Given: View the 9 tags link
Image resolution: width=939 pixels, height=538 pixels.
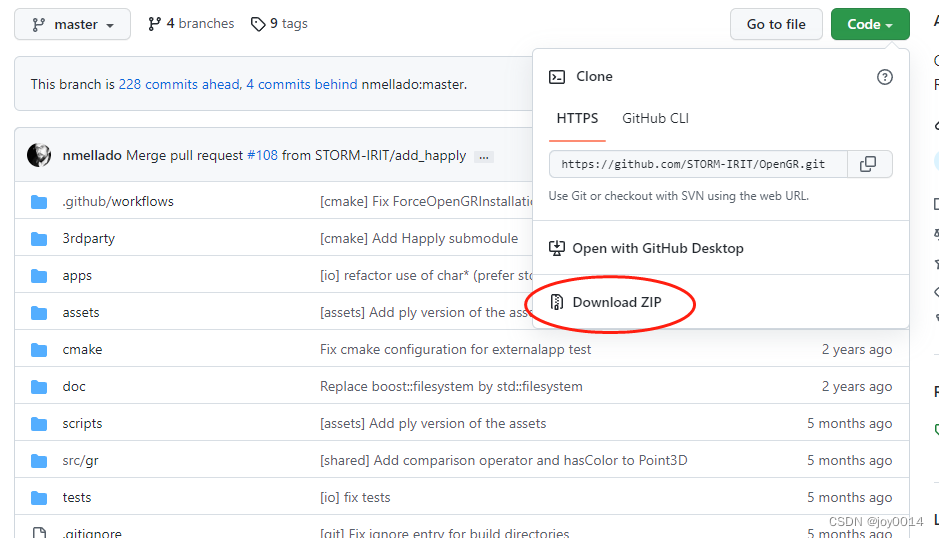Looking at the screenshot, I should tap(279, 23).
